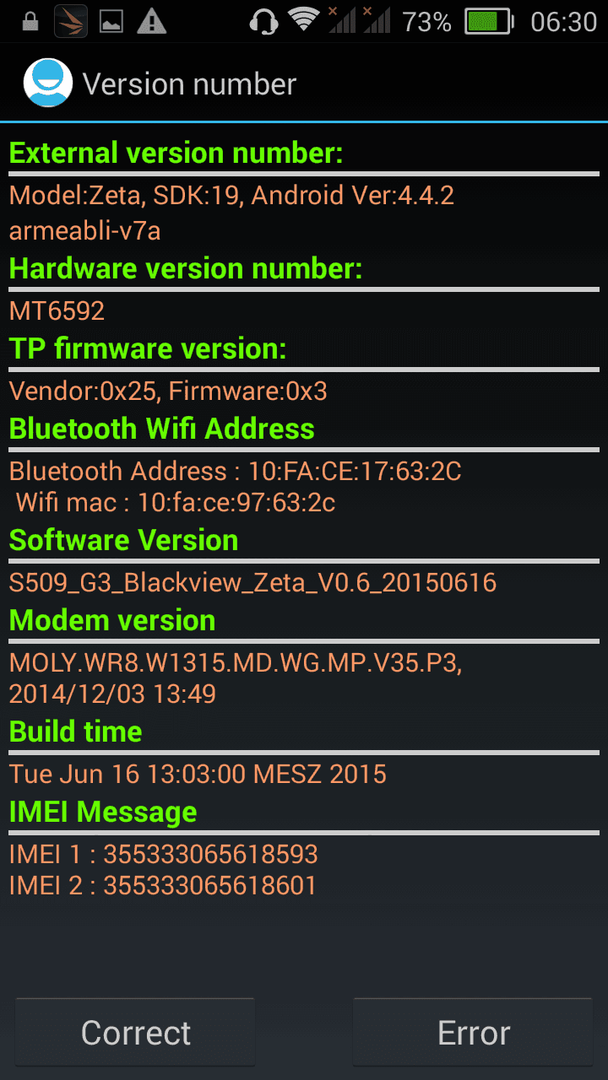Tap the Version number title text

[x=189, y=84]
